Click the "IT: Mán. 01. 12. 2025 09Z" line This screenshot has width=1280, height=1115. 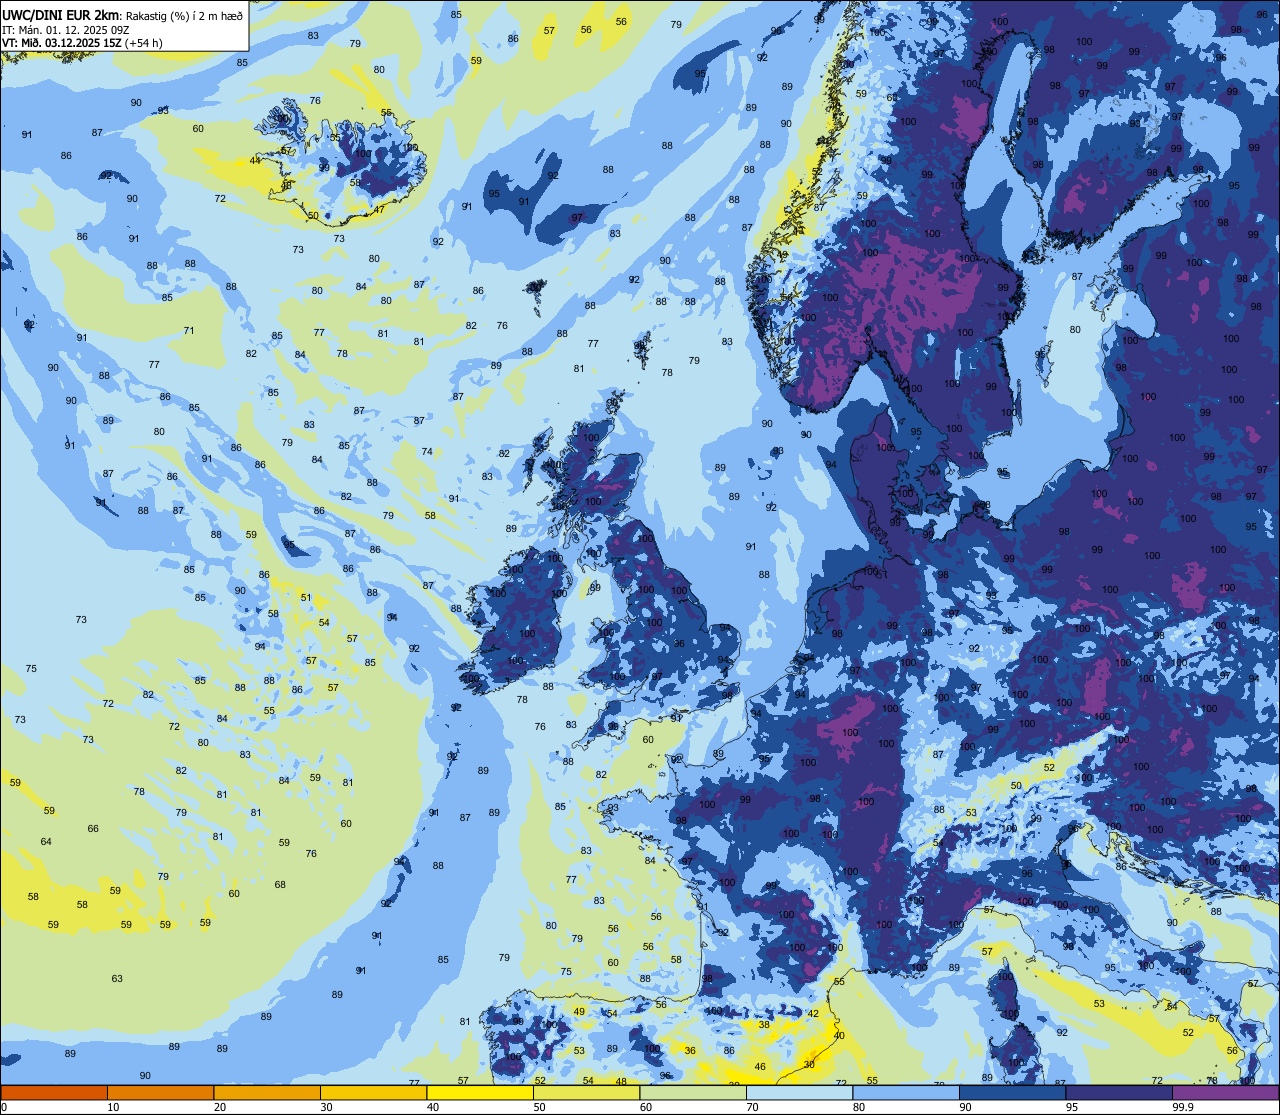(66, 30)
